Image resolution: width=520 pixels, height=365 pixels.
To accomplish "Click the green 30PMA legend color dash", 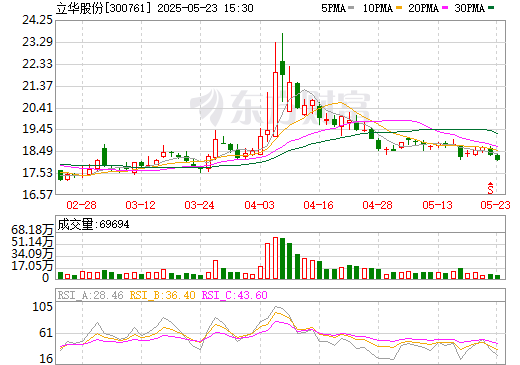I will (x=491, y=7).
